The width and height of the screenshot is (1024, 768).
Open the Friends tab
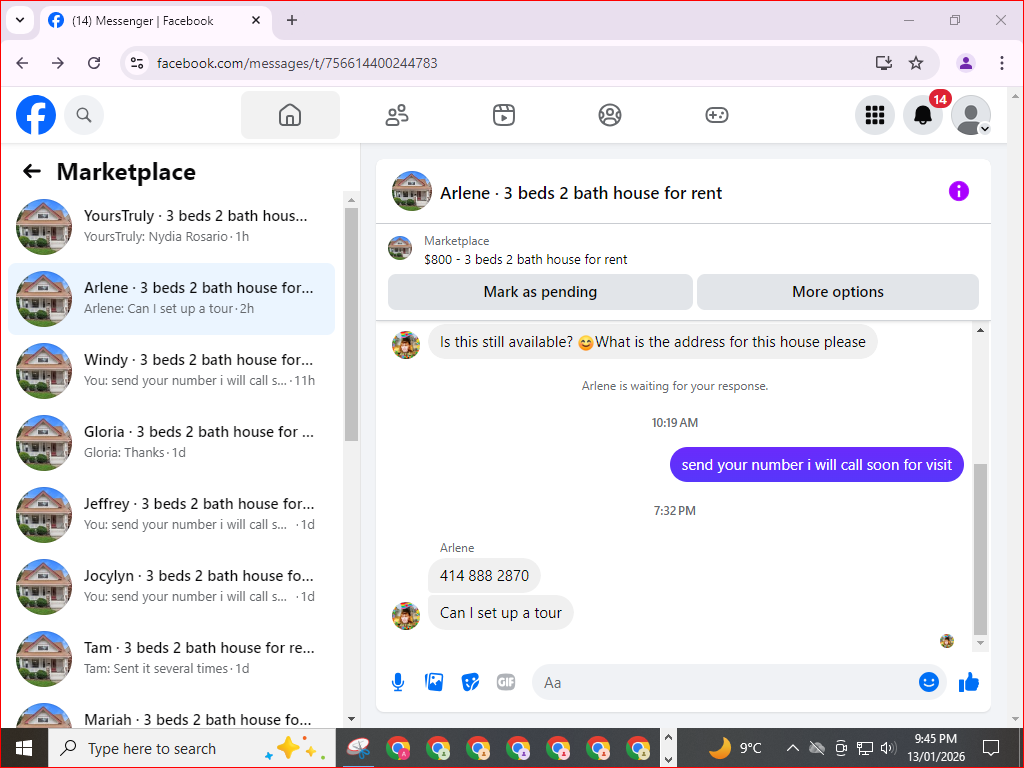coord(397,115)
